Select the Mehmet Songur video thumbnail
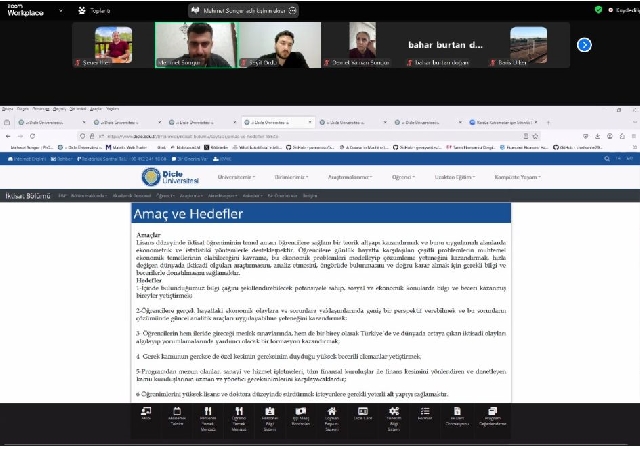 (196, 45)
